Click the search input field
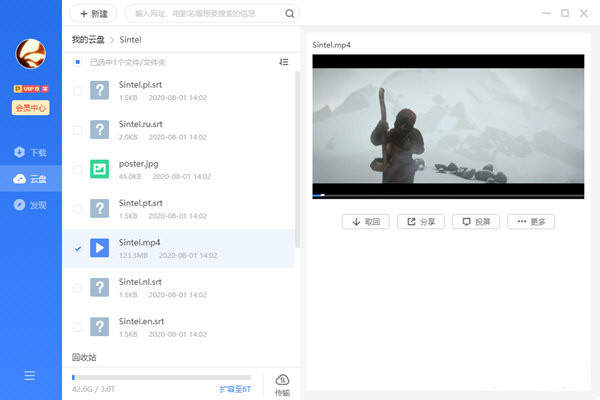 [x=205, y=14]
